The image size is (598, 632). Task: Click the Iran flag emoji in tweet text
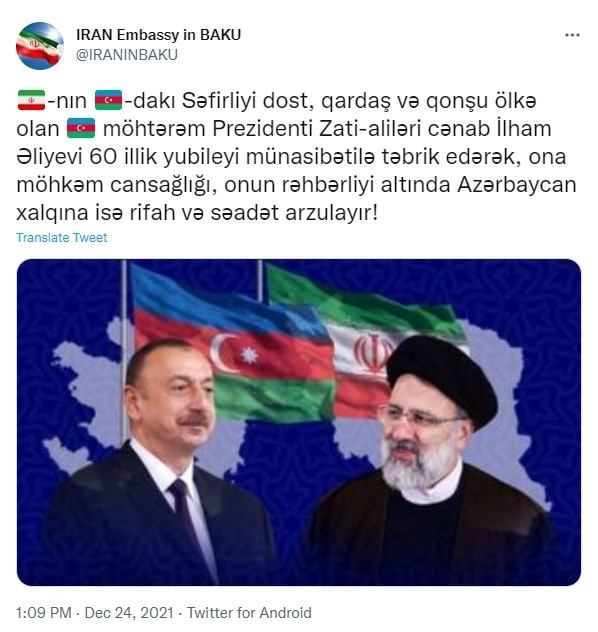[x=31, y=100]
